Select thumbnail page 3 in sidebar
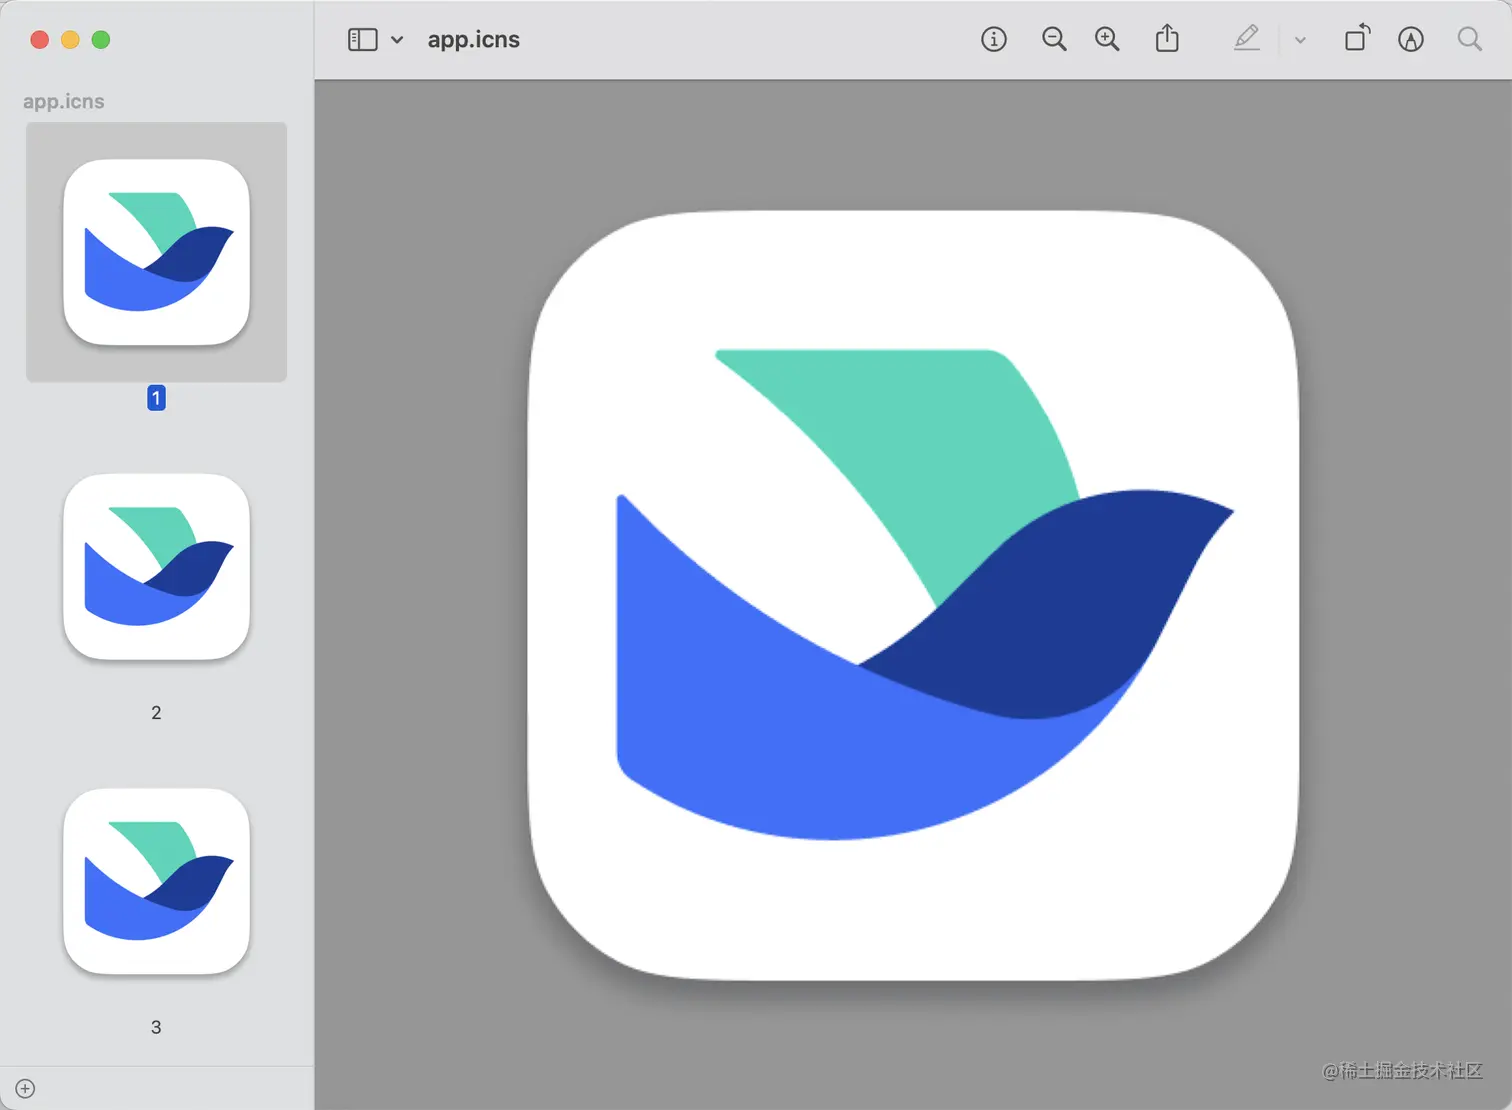 tap(156, 881)
